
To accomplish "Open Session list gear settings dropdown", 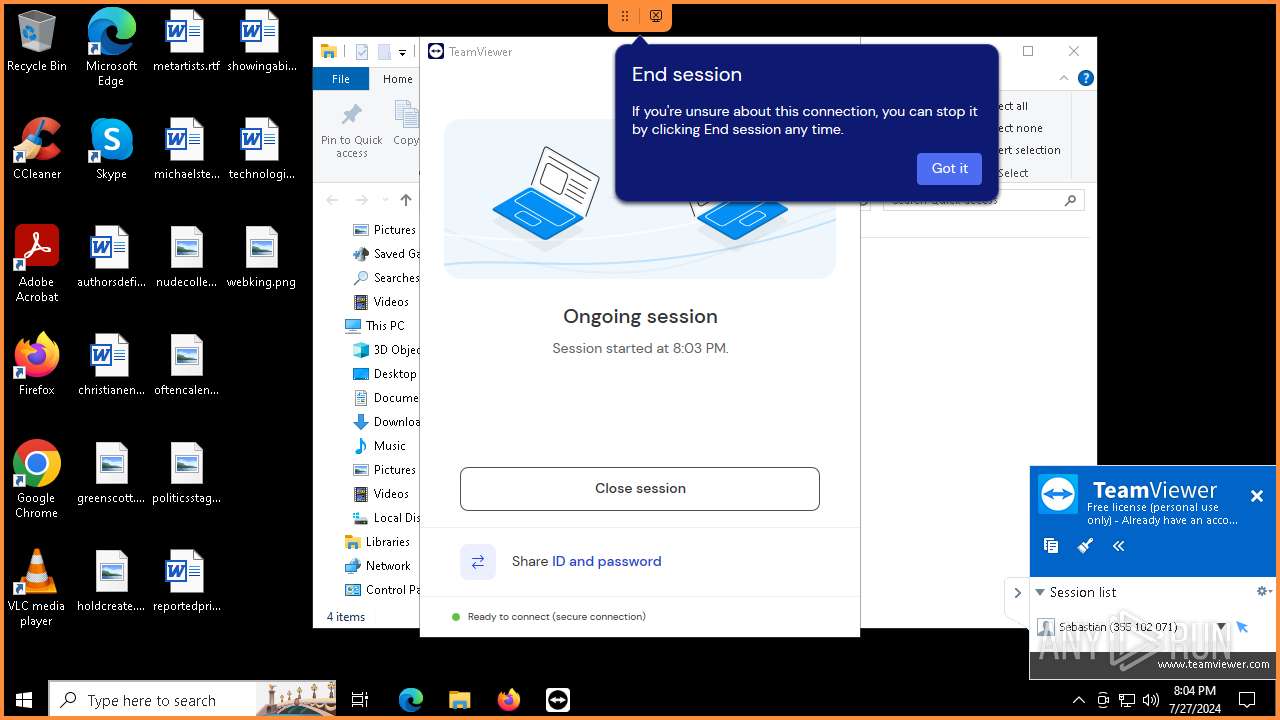I will click(1264, 592).
